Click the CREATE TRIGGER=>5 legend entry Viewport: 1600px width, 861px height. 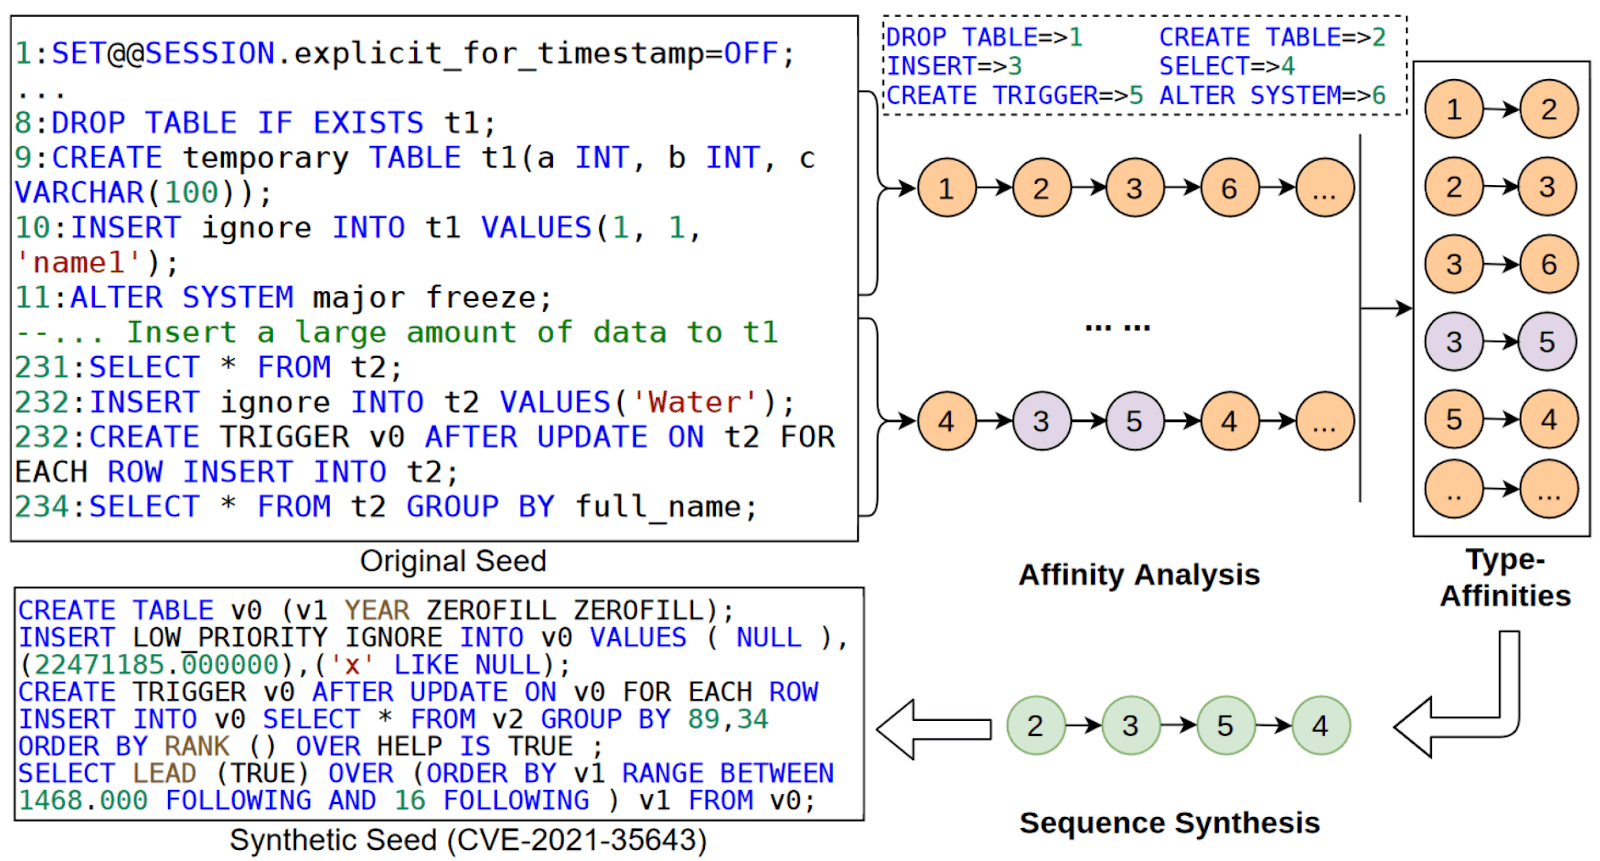[x=1014, y=96]
